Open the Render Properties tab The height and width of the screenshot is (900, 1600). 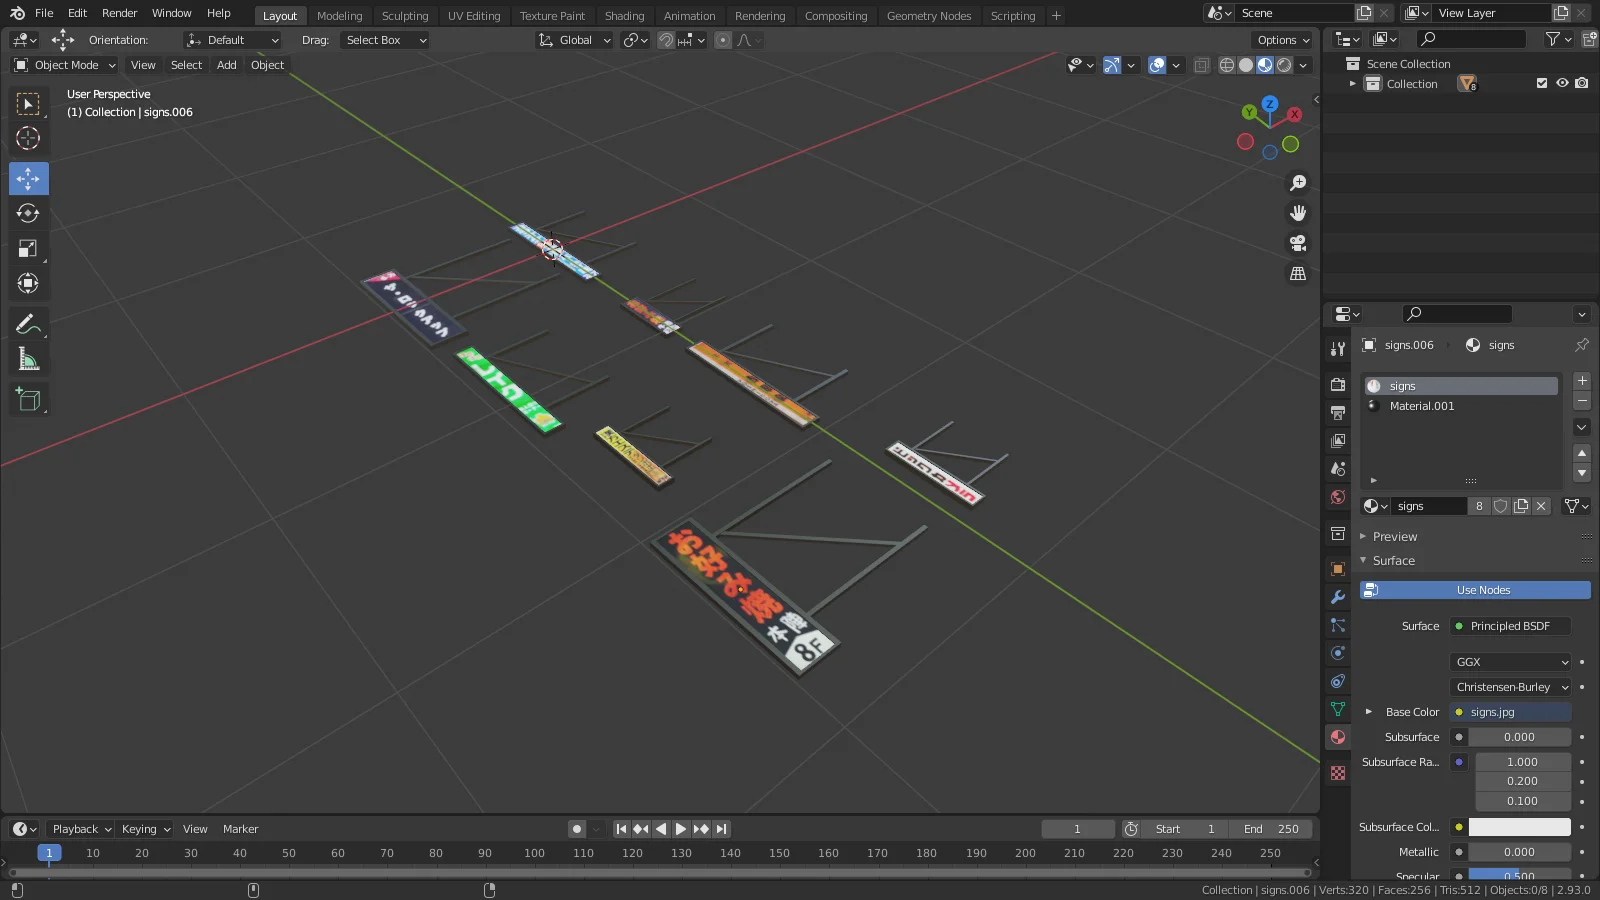click(x=1337, y=384)
